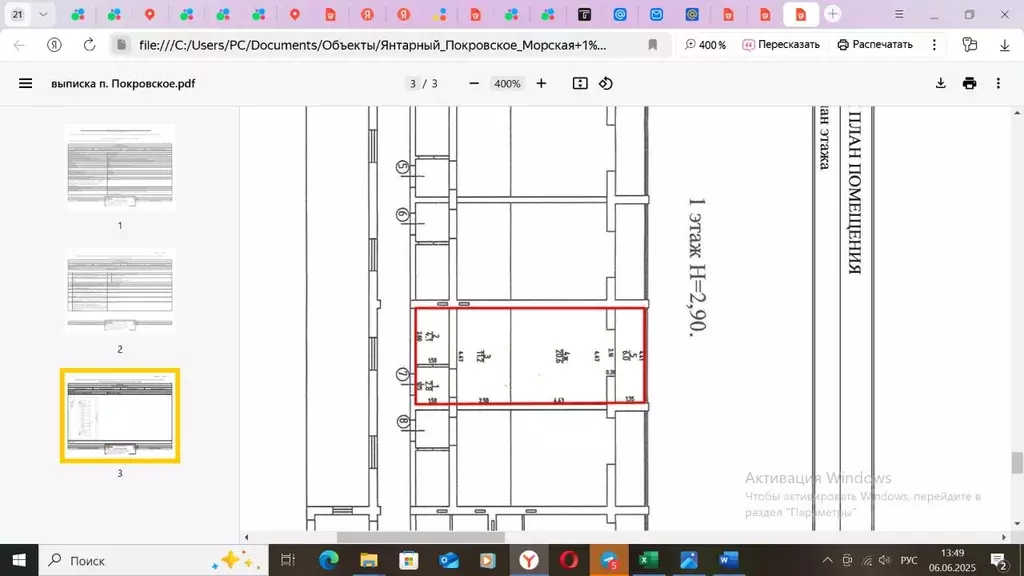Open the browser three-dot page options
This screenshot has height=576, width=1024.
point(935,45)
